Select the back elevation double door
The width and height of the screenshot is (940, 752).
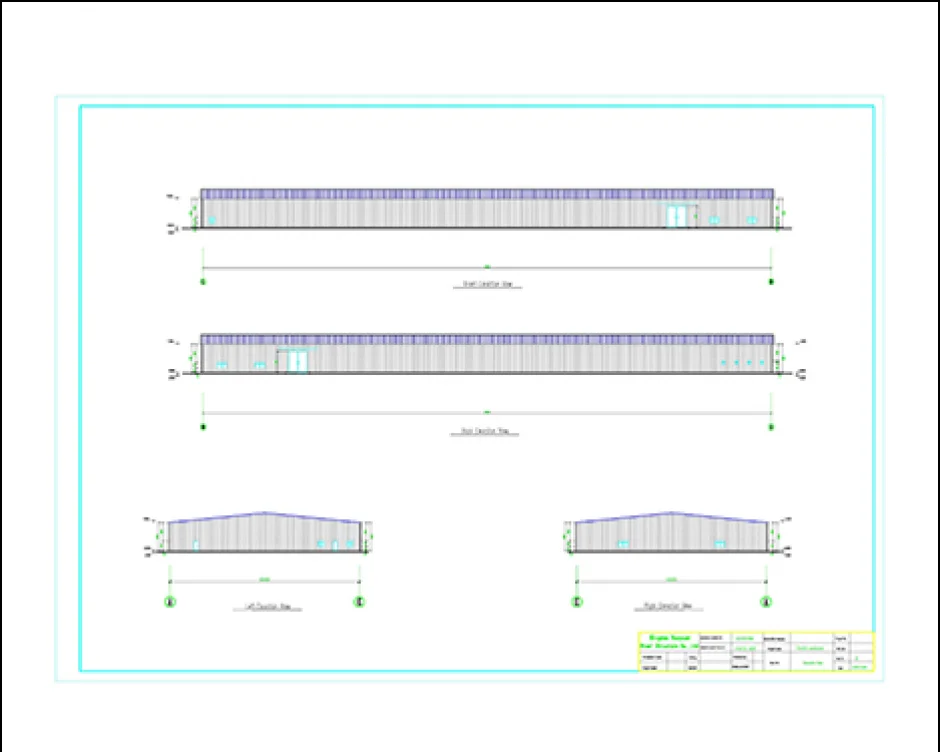tap(293, 362)
